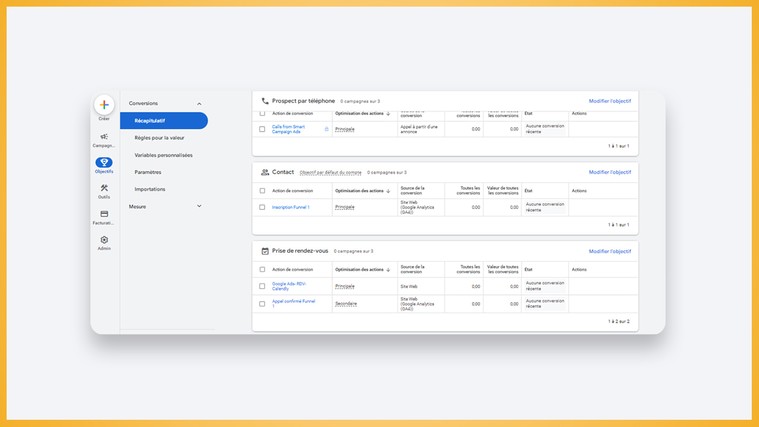Go to Règles pour la valeur
The height and width of the screenshot is (427, 759).
click(x=159, y=138)
